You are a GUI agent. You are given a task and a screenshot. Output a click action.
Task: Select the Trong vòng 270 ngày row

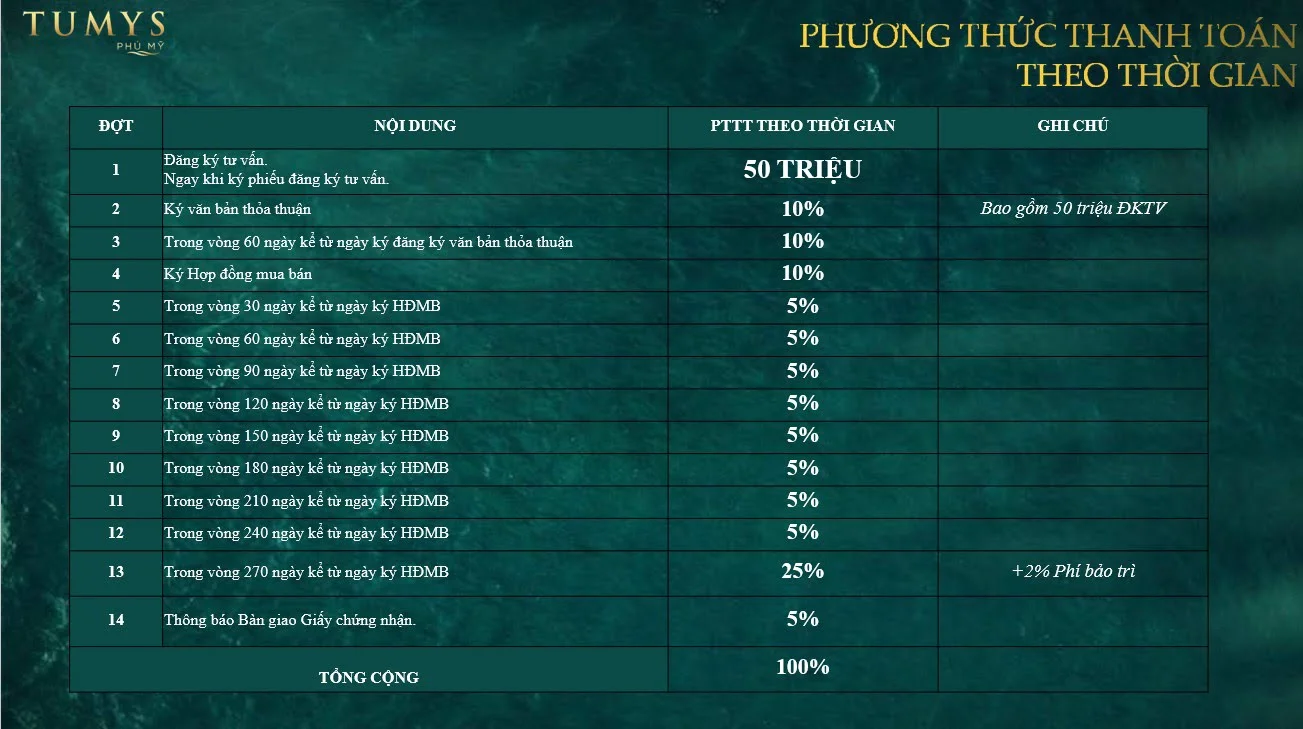(638, 573)
